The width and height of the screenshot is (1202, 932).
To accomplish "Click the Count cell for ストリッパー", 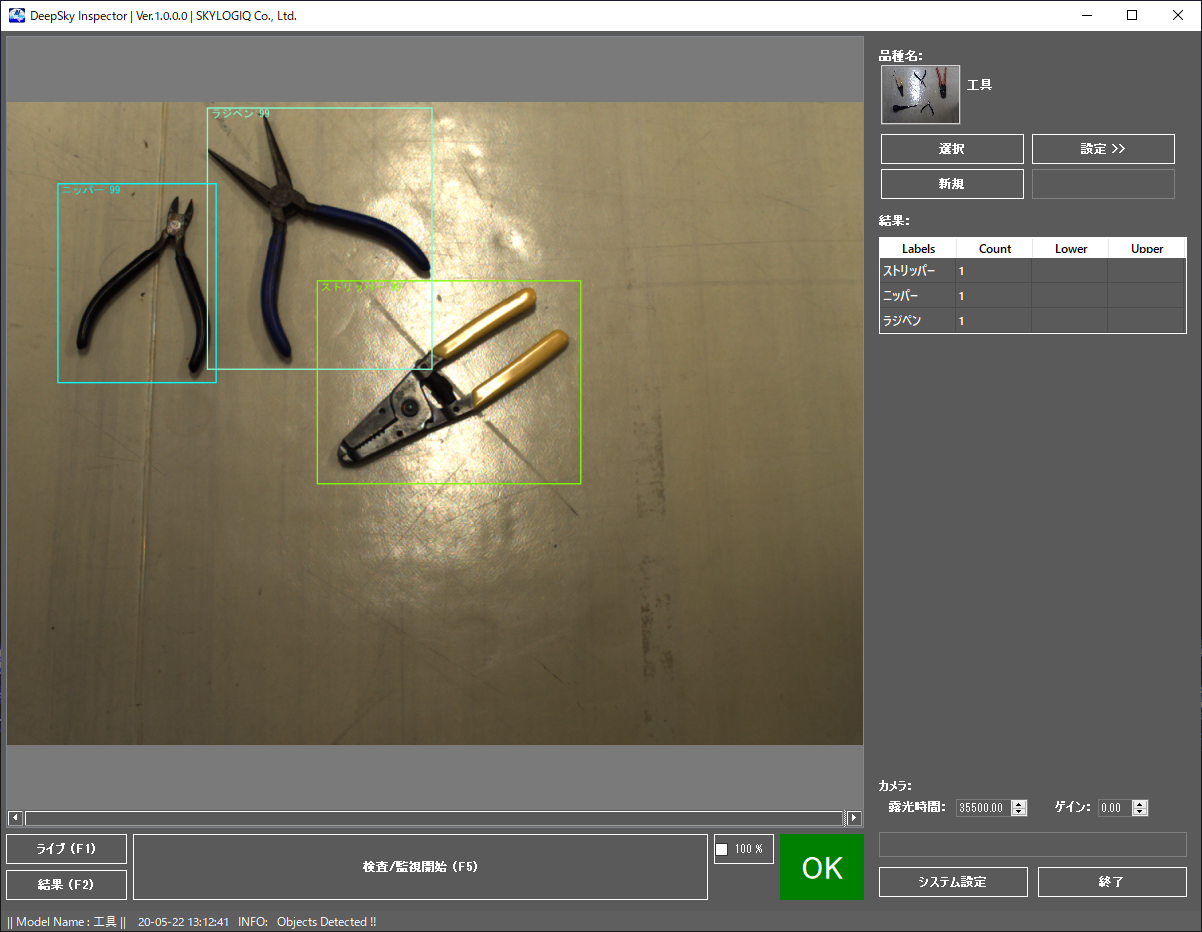I will click(x=994, y=271).
